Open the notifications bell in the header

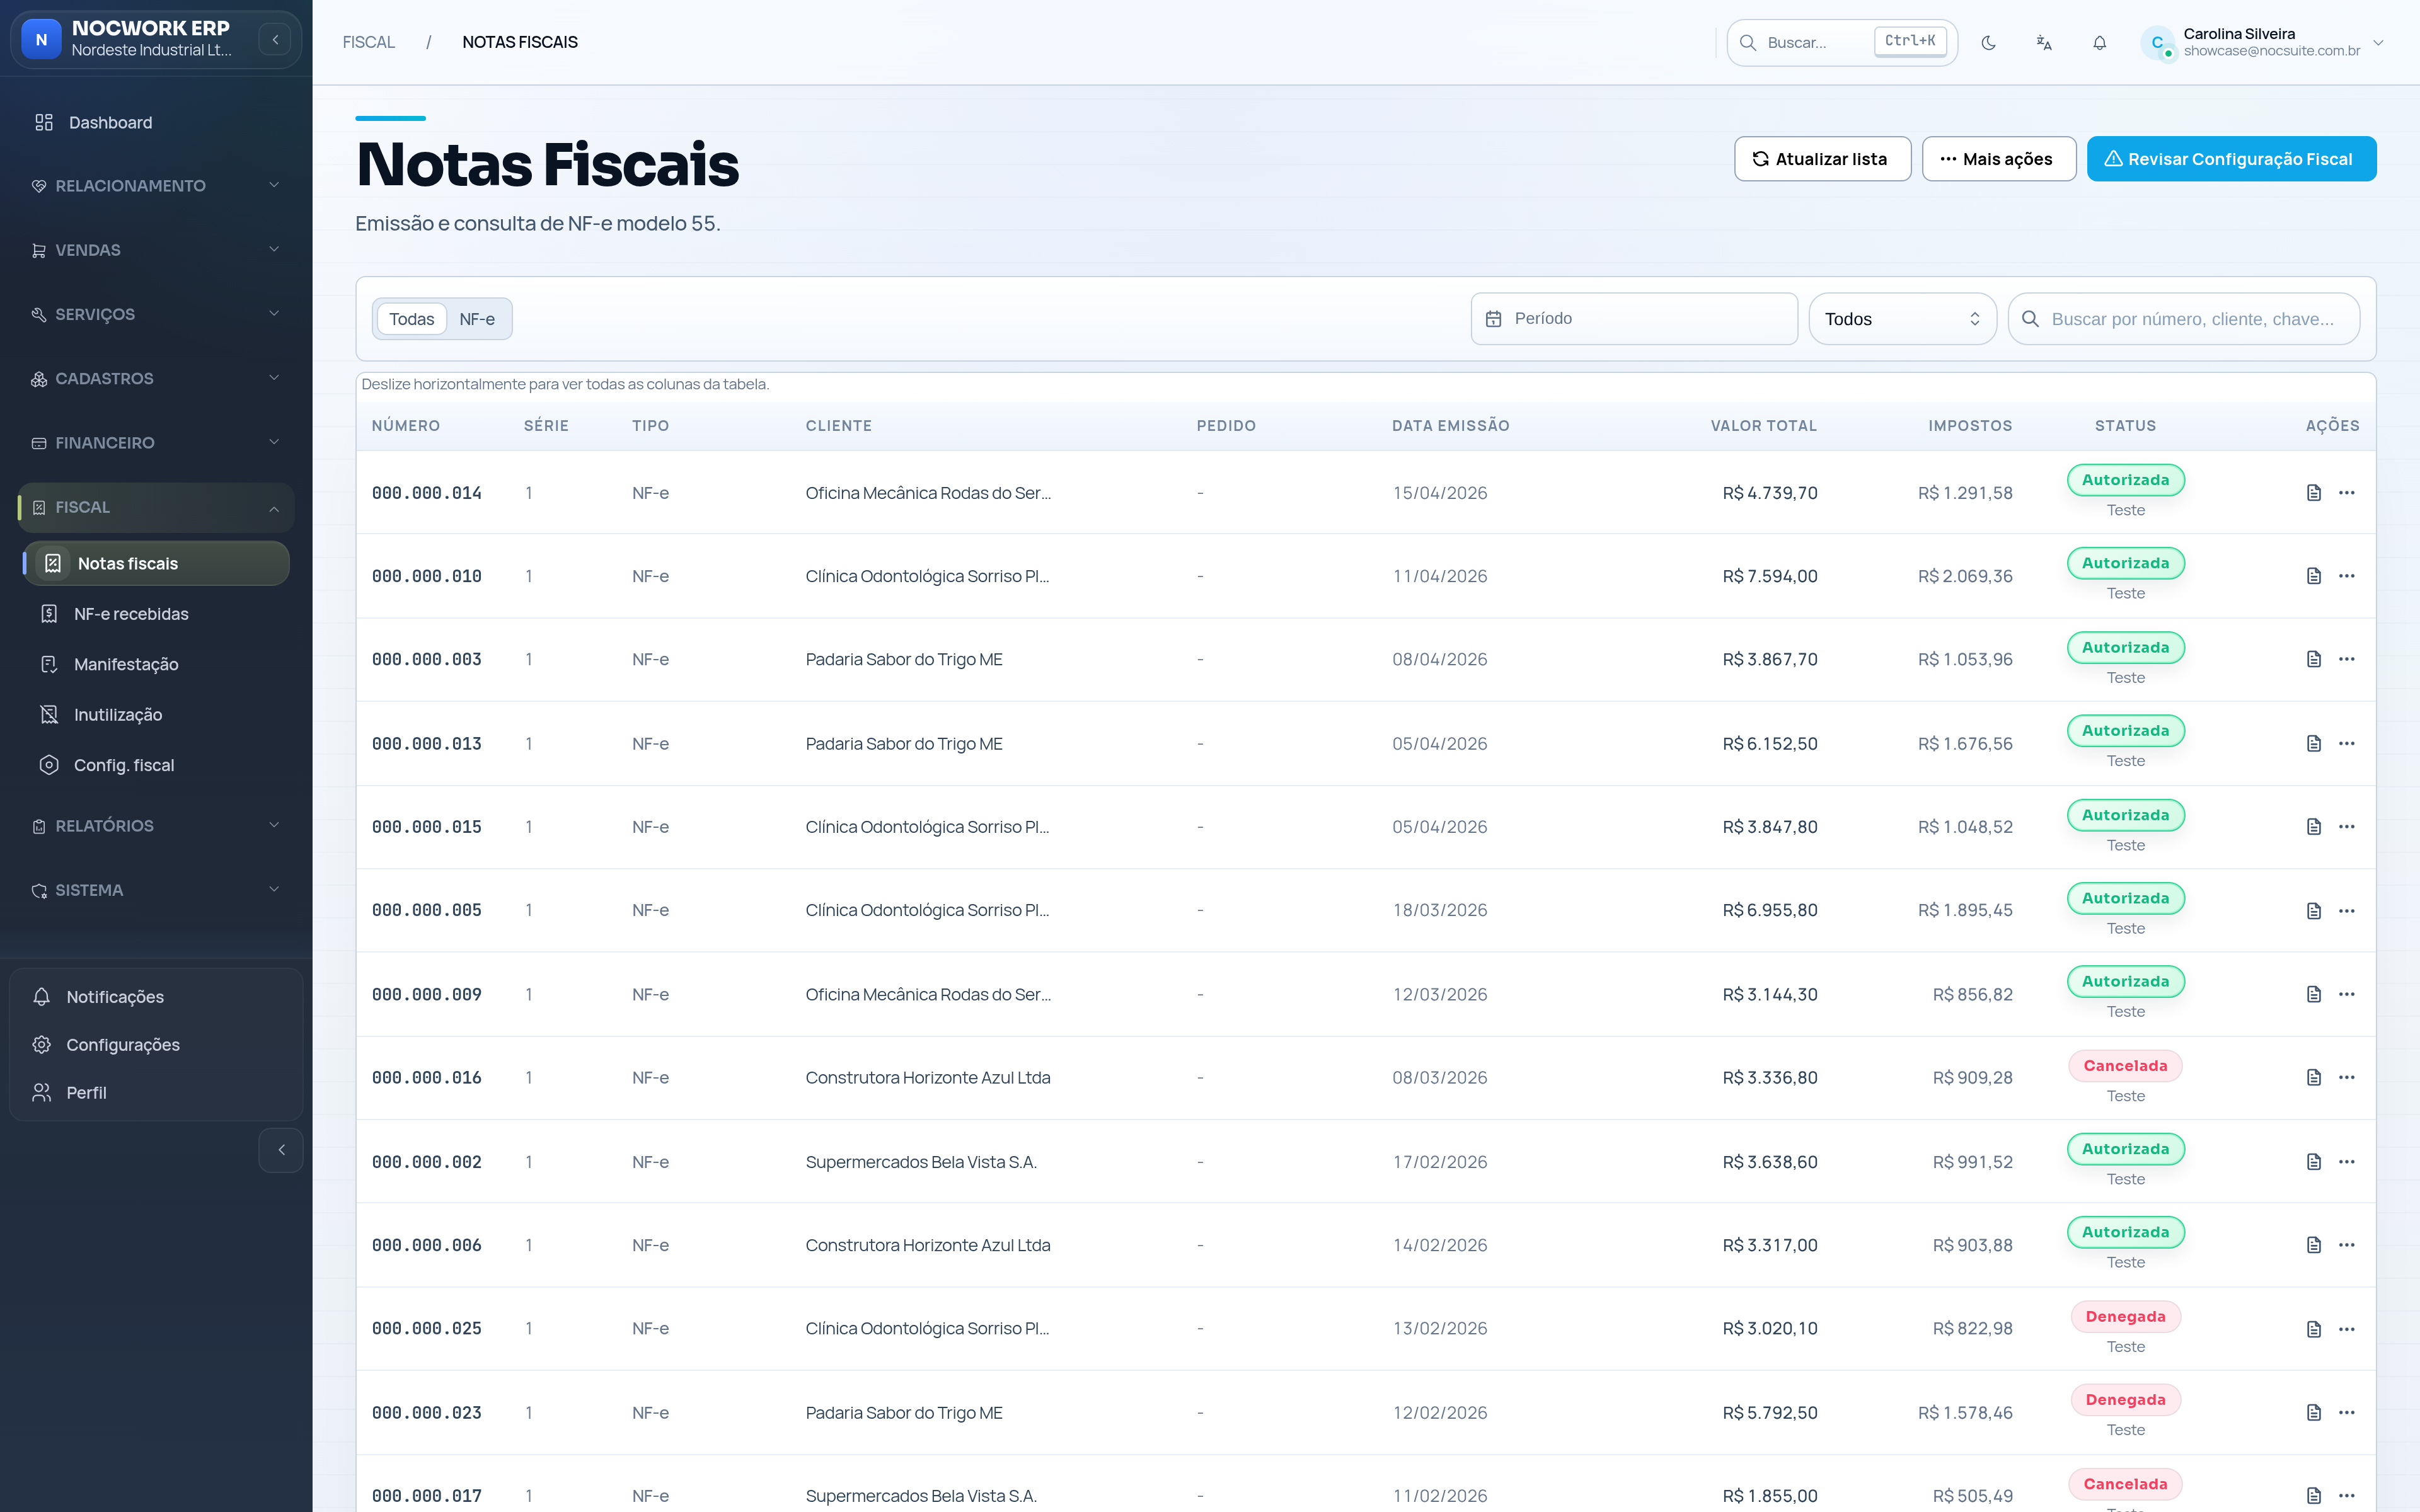2099,42
